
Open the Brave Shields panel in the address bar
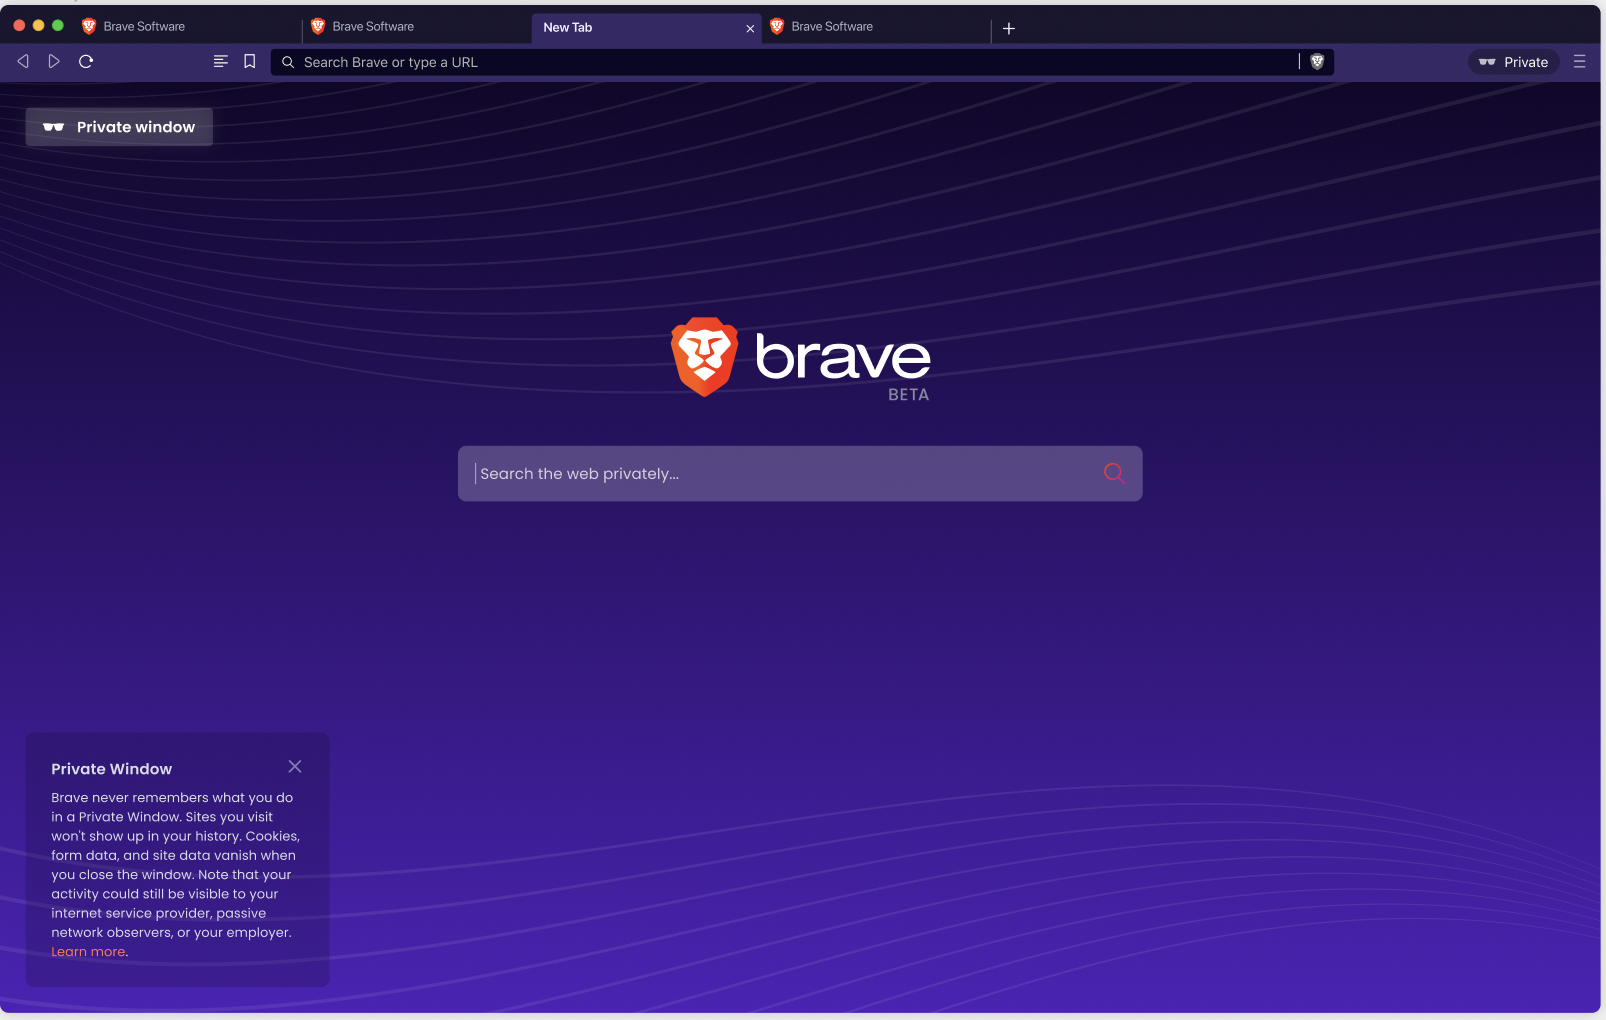1317,61
